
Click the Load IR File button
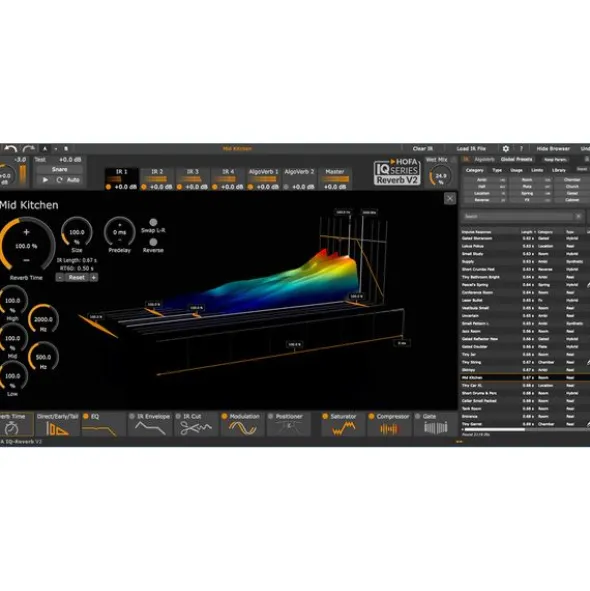[471, 149]
